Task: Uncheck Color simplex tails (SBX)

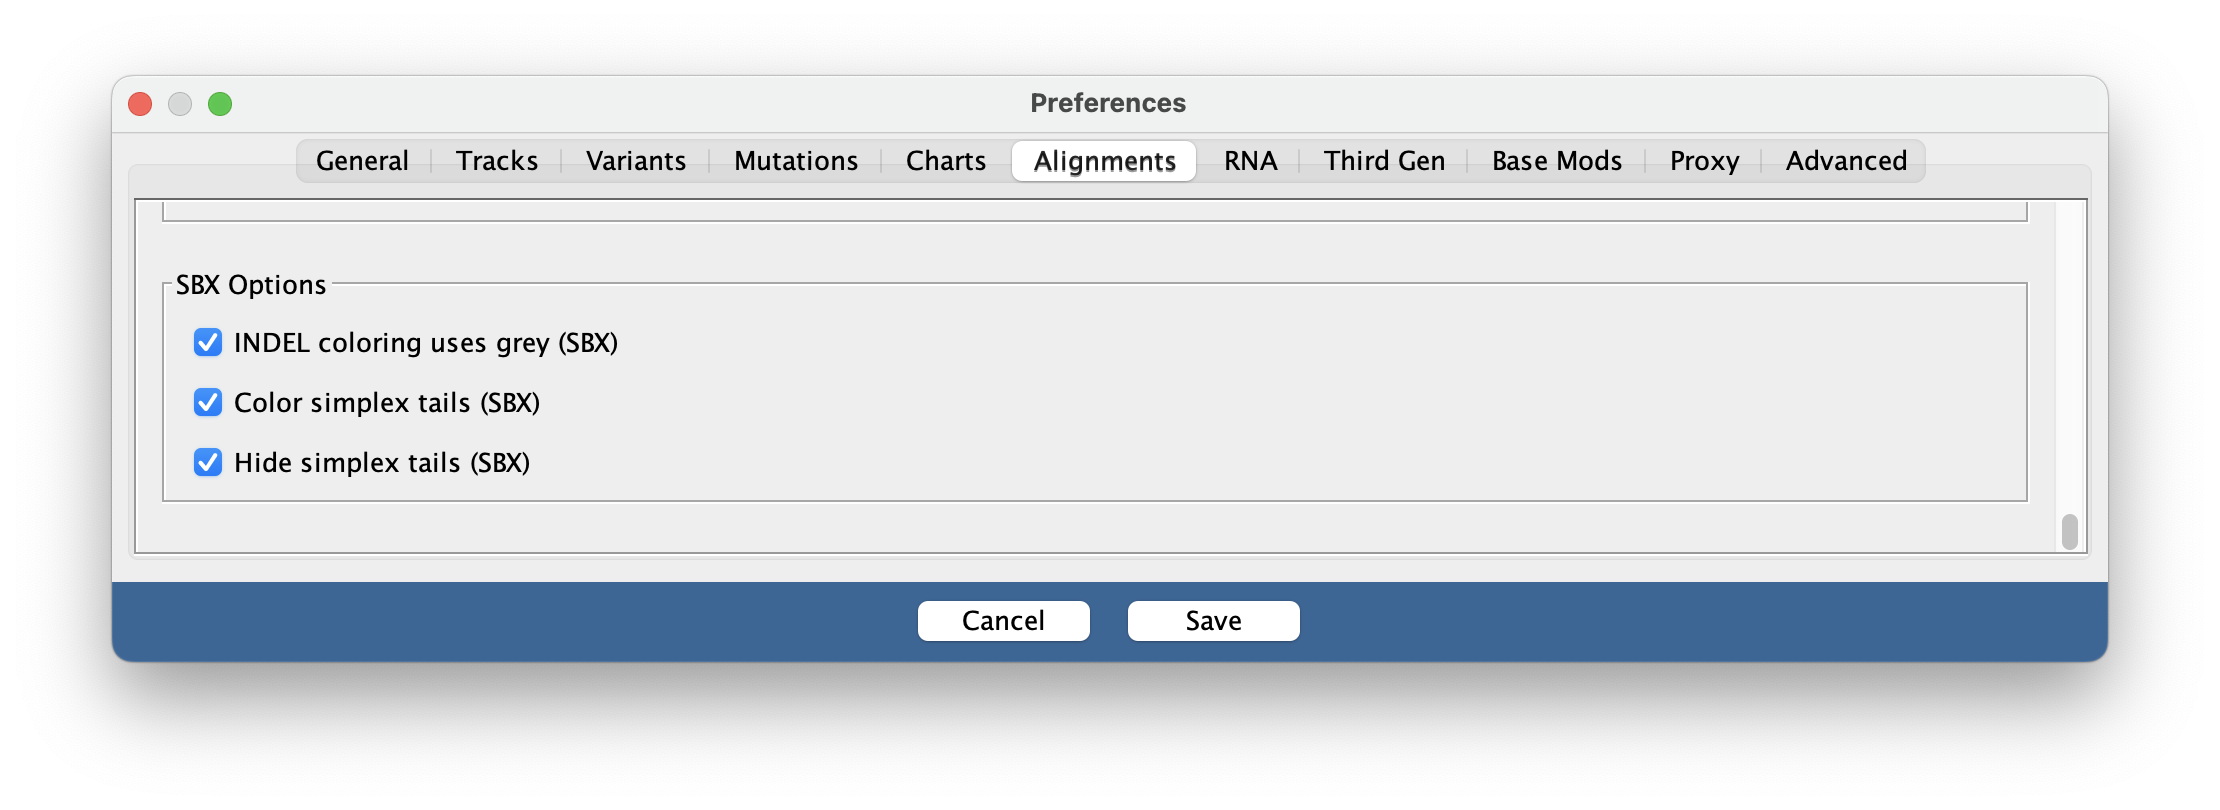Action: coord(207,402)
